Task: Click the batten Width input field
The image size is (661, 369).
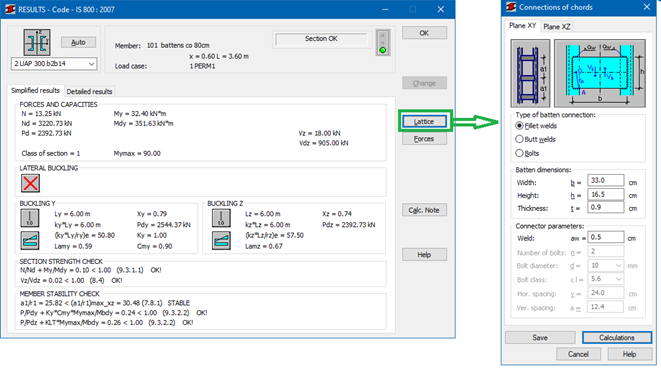Action: [605, 180]
